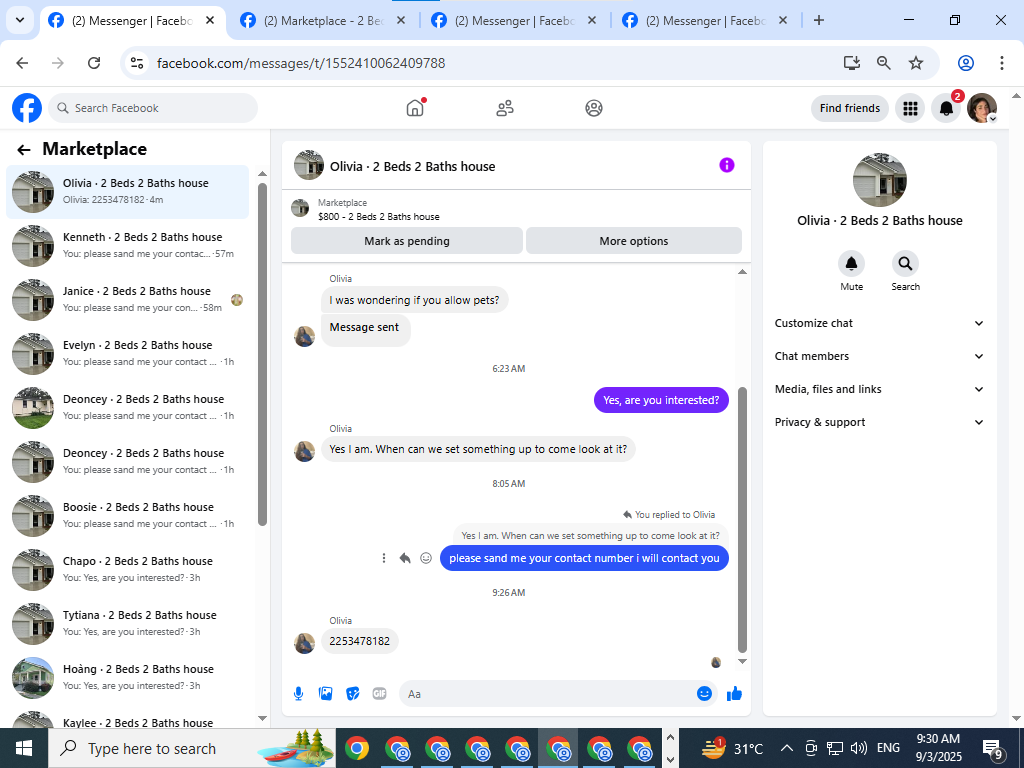View site information icon in address bar
Screen dimensions: 1024x768
(136, 63)
